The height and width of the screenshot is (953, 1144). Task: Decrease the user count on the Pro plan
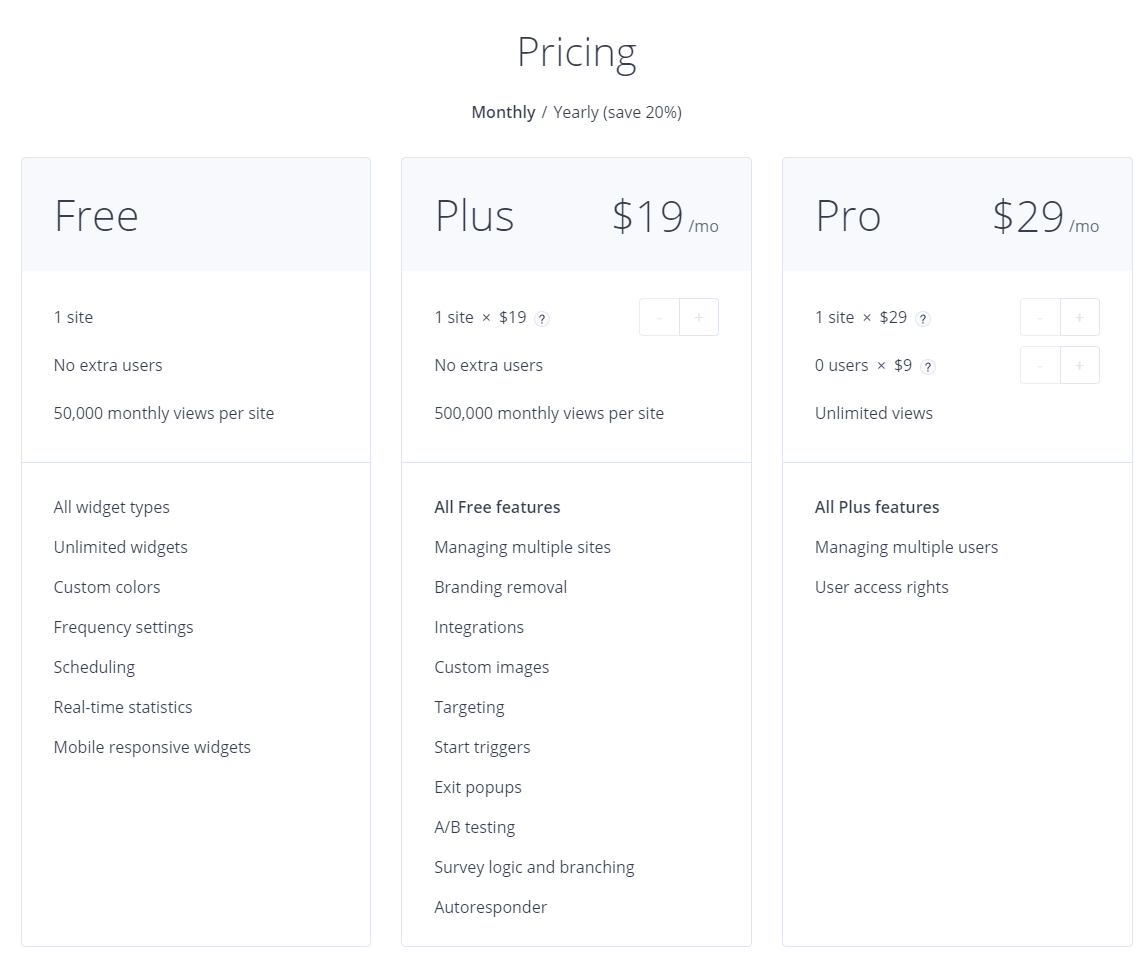1040,365
